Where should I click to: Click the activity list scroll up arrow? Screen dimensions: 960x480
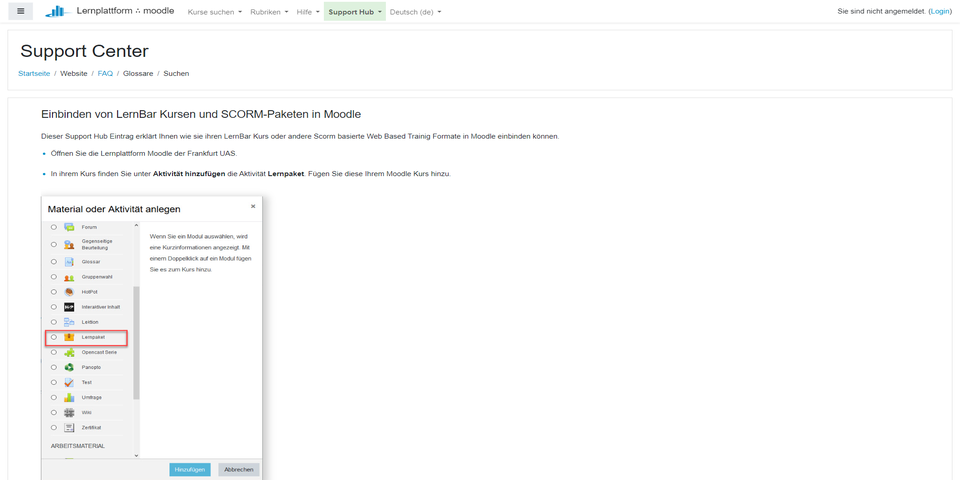[x=136, y=225]
